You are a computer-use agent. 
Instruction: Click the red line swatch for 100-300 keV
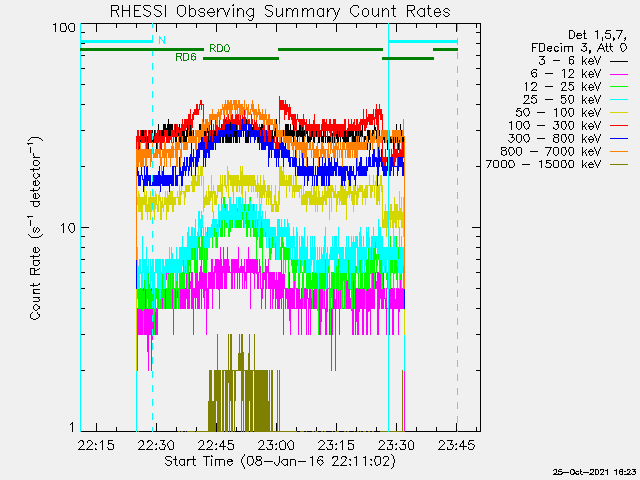(619, 126)
